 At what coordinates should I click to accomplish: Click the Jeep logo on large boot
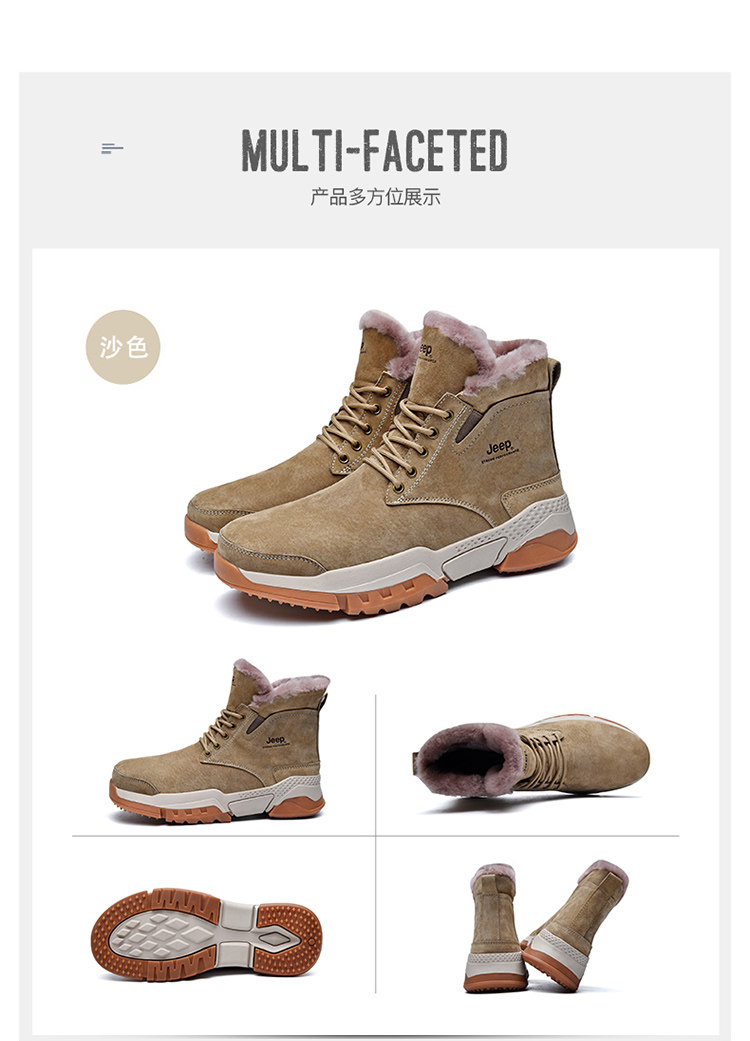(x=499, y=447)
